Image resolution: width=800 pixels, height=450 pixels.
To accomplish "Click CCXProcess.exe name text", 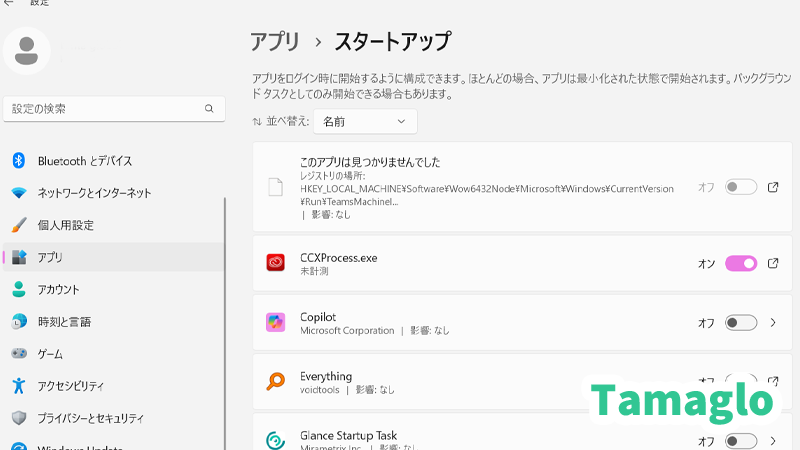I will [x=339, y=258].
